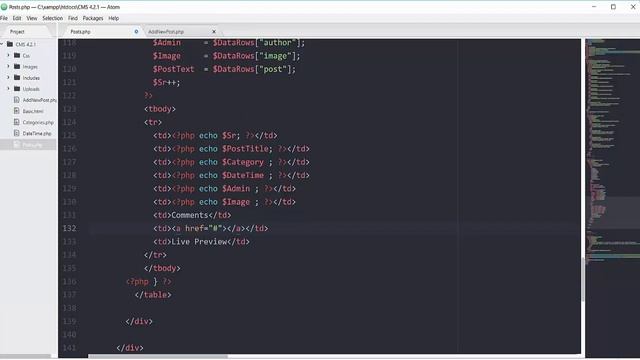Click the DateTime.php file icon
640x360 pixels.
(x=17, y=133)
